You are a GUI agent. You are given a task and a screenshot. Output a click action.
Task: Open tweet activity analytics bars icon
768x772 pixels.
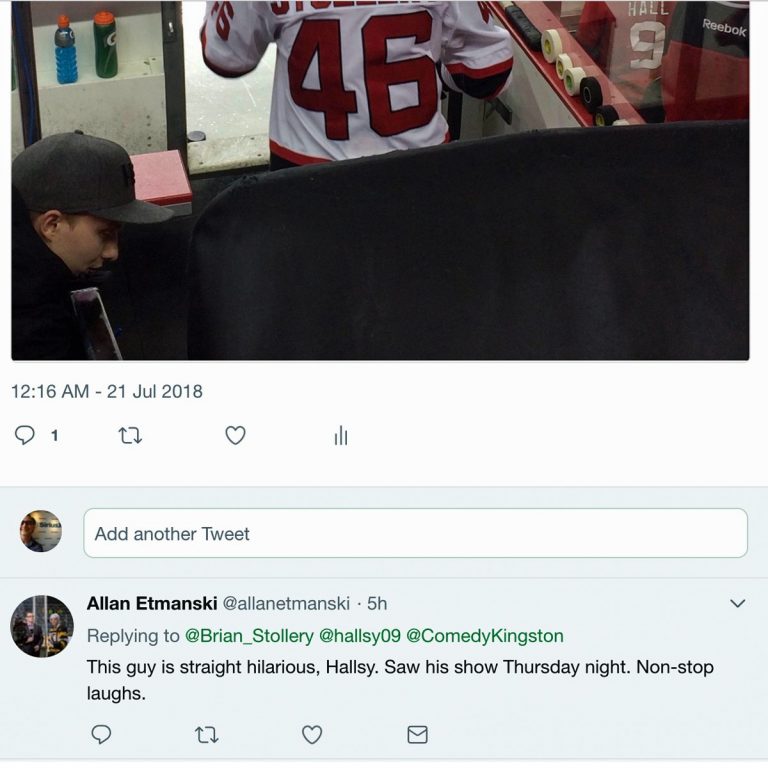point(341,435)
